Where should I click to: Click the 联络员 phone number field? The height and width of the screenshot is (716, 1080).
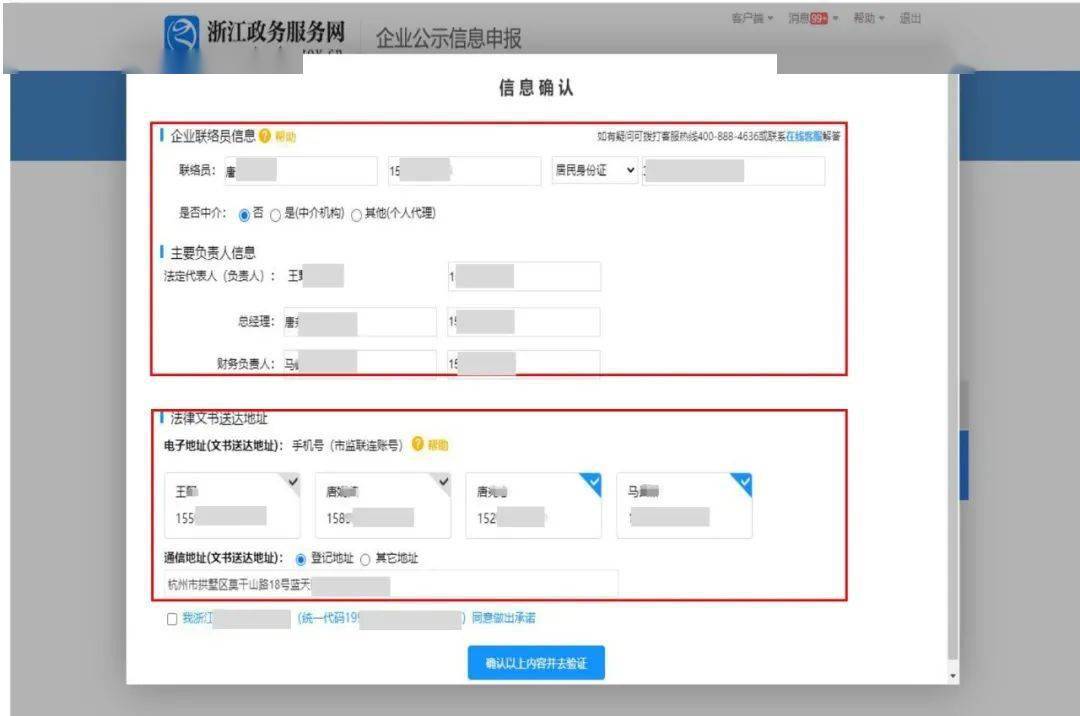click(464, 171)
